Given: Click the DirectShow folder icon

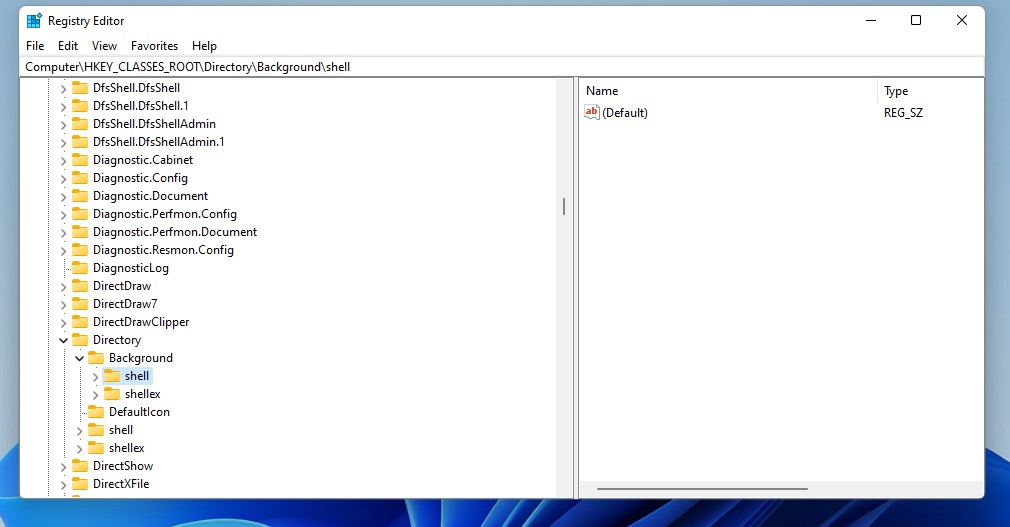Looking at the screenshot, I should tap(80, 465).
